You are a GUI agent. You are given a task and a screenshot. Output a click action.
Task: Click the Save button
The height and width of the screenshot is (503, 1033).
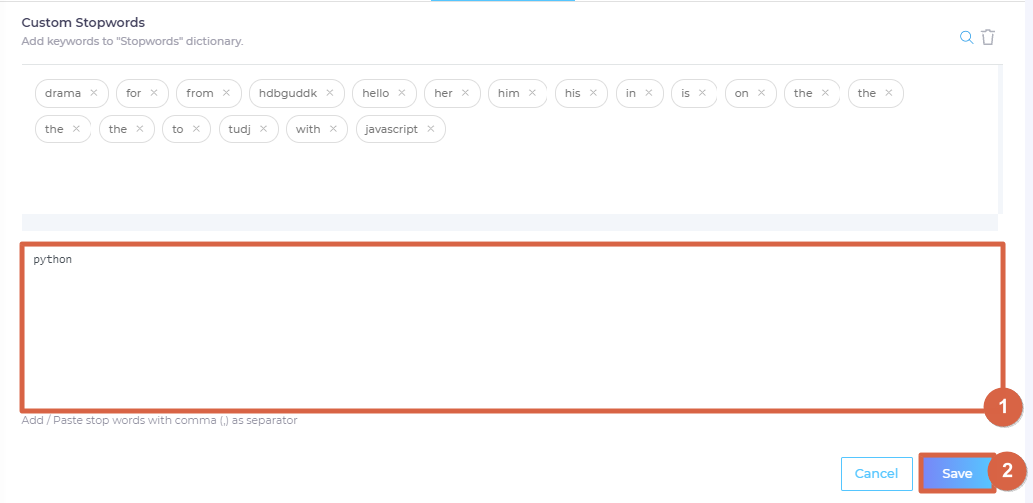click(x=956, y=473)
